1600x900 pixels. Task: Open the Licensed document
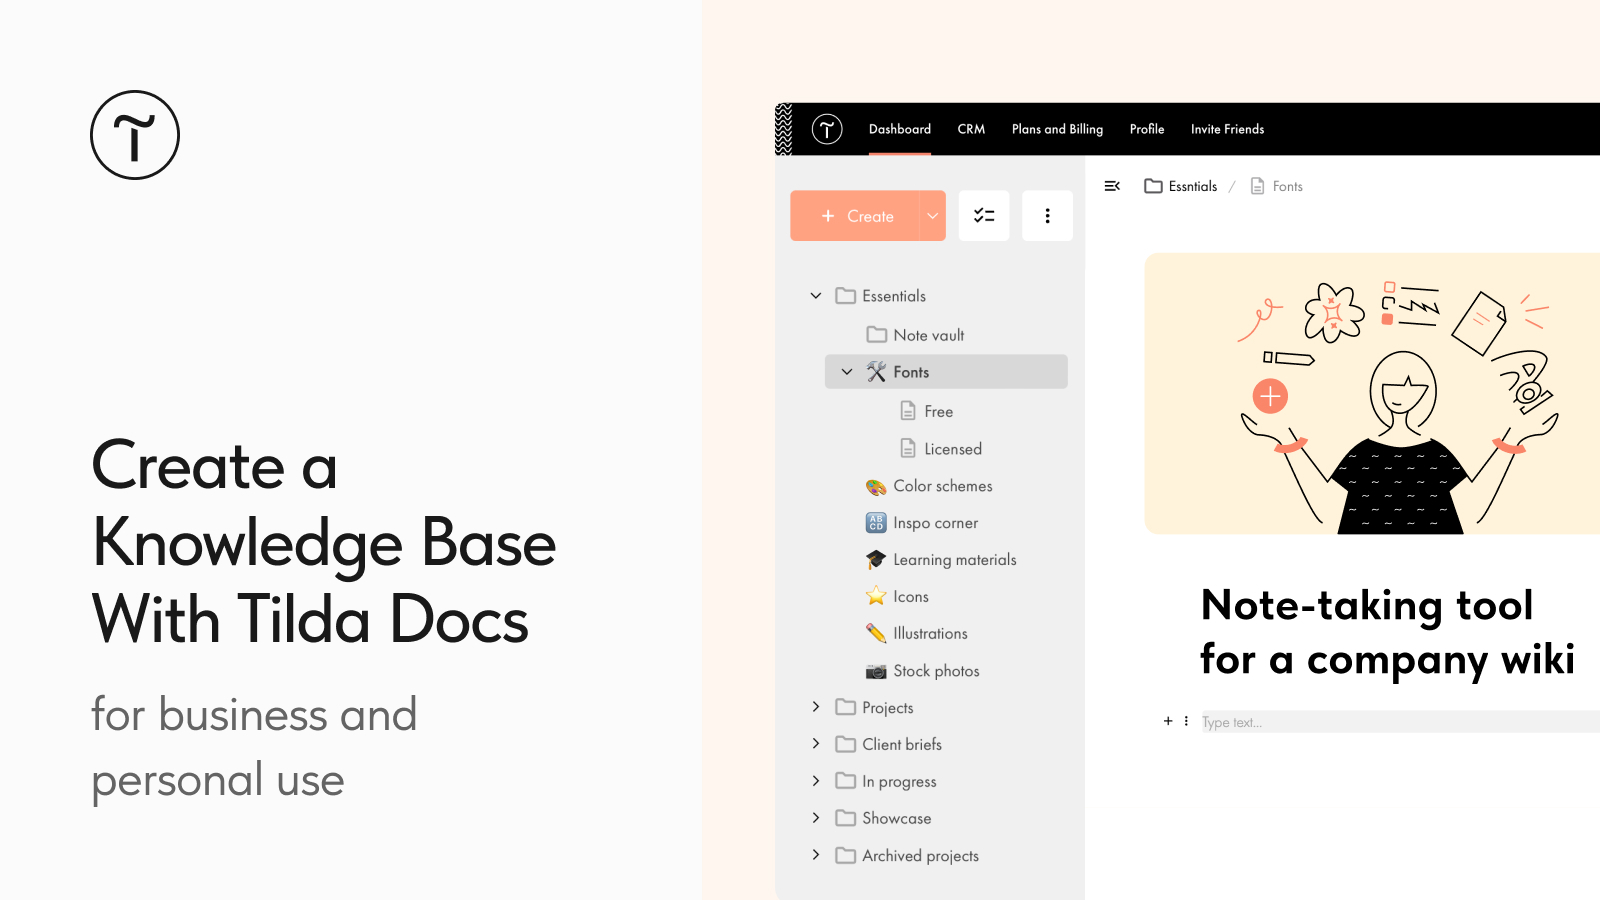point(952,449)
